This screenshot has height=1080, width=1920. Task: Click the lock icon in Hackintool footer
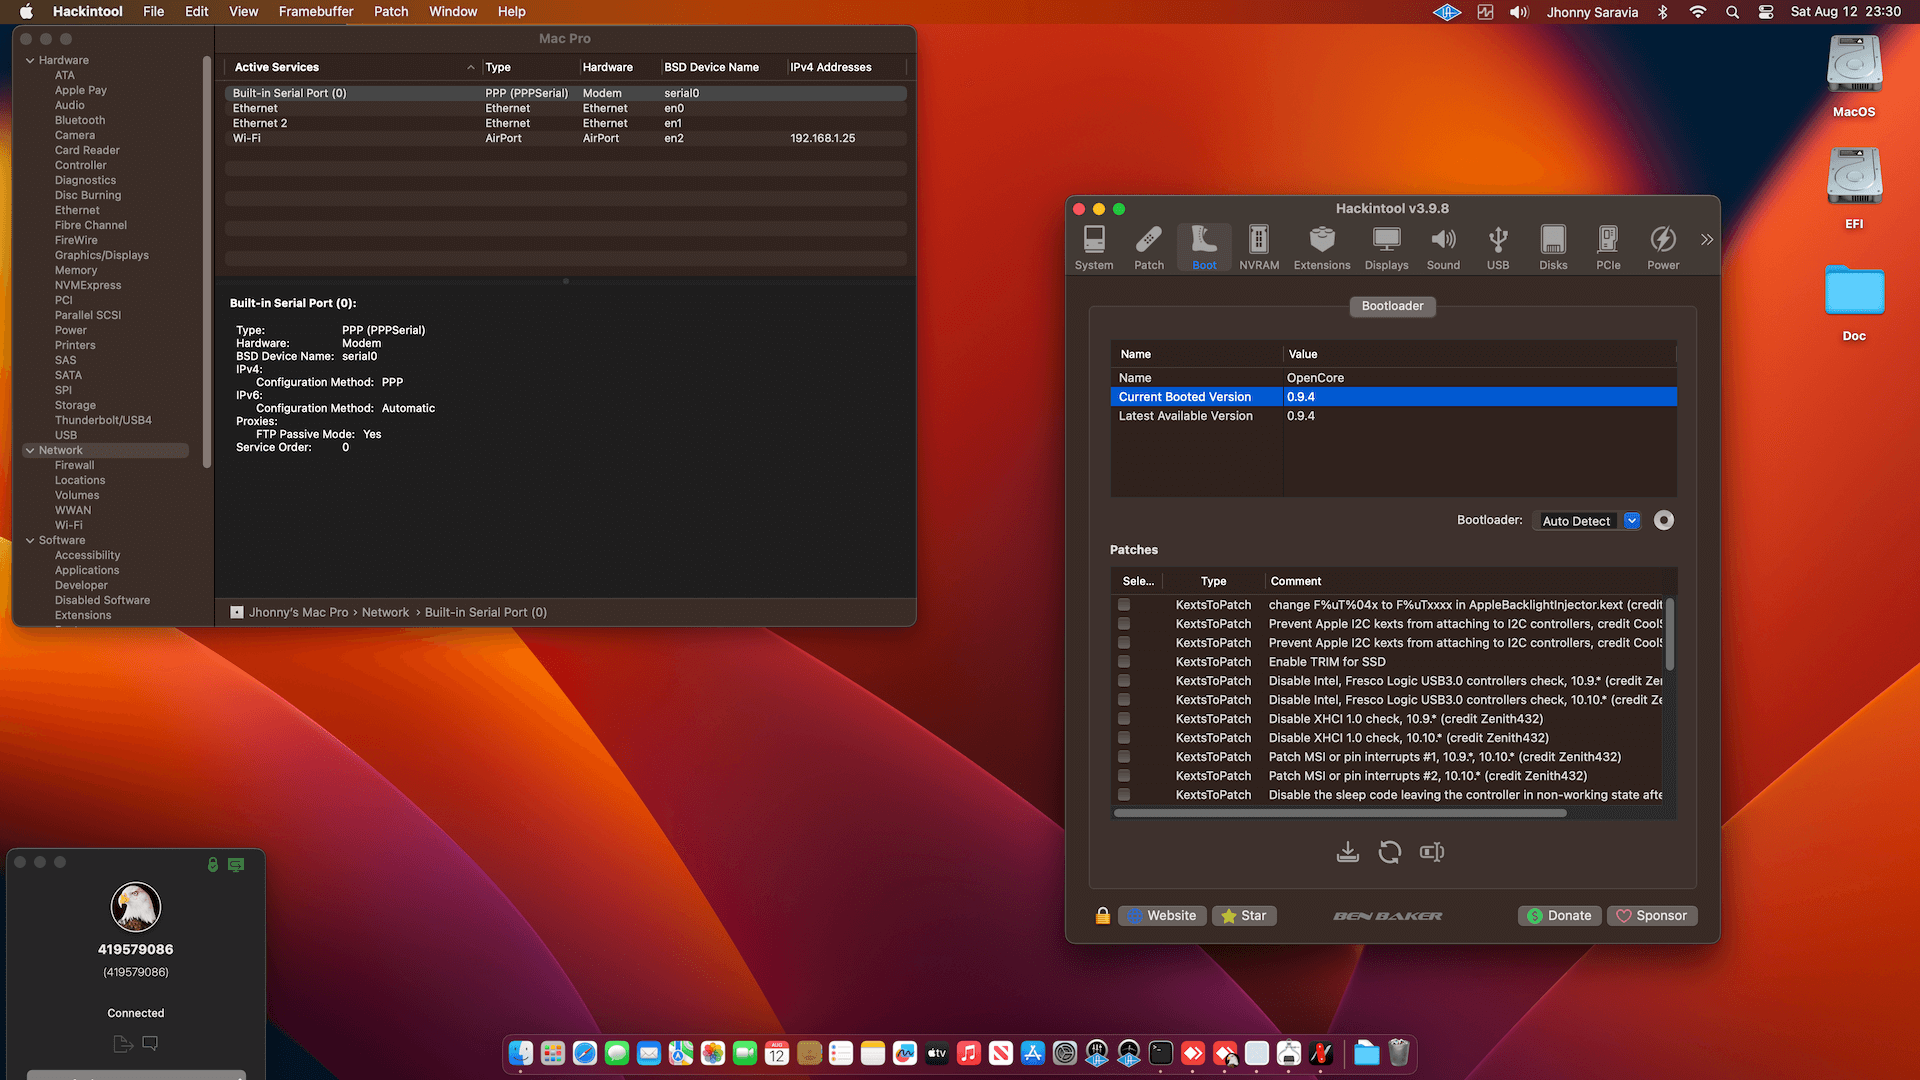point(1103,916)
